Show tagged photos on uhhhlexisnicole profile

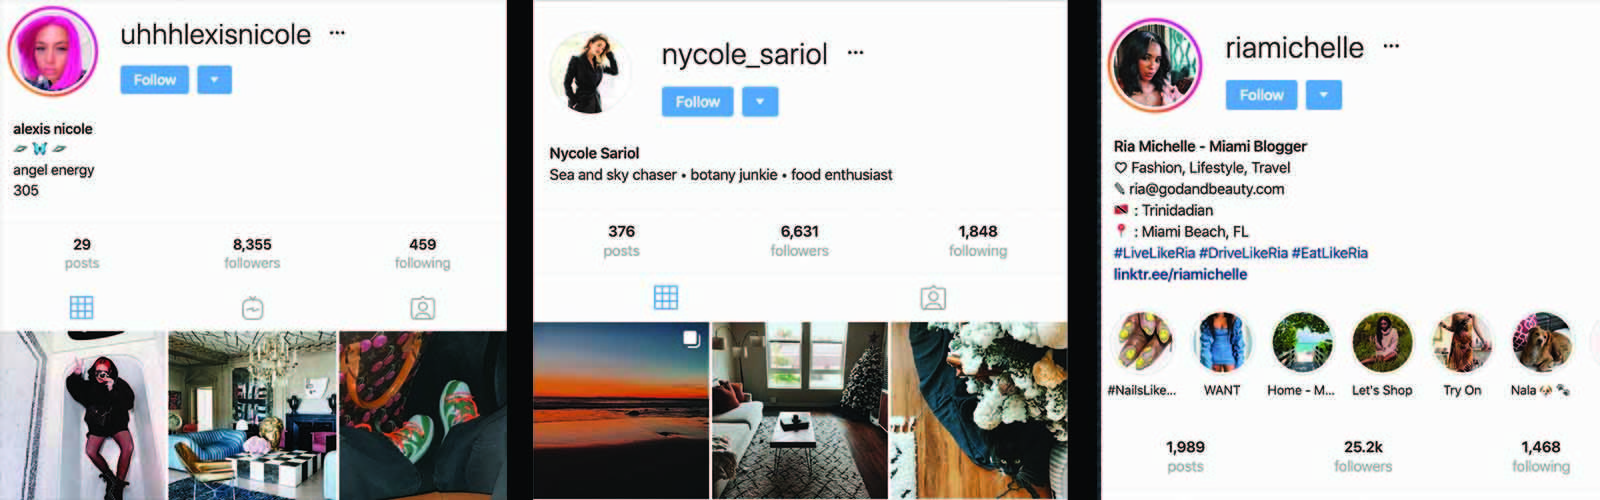coord(423,308)
